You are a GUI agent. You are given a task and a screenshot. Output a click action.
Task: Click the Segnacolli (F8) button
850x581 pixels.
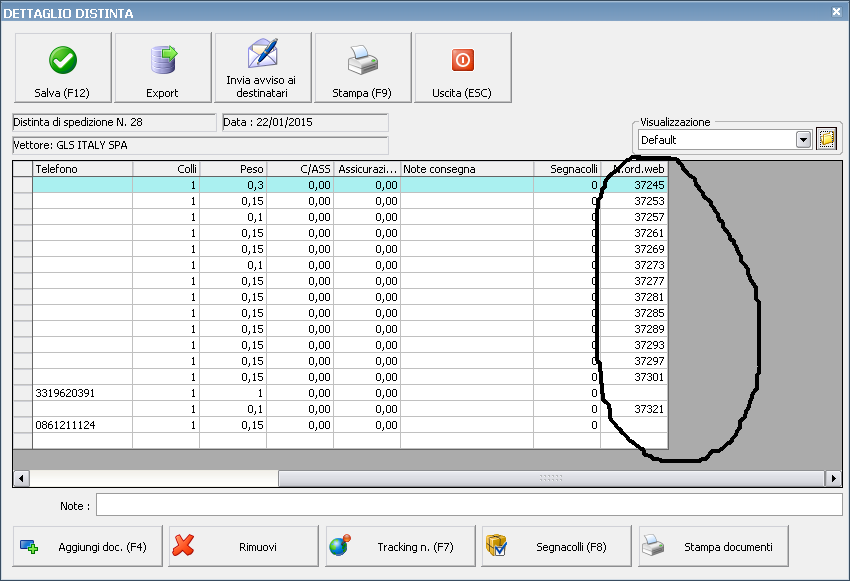click(556, 547)
